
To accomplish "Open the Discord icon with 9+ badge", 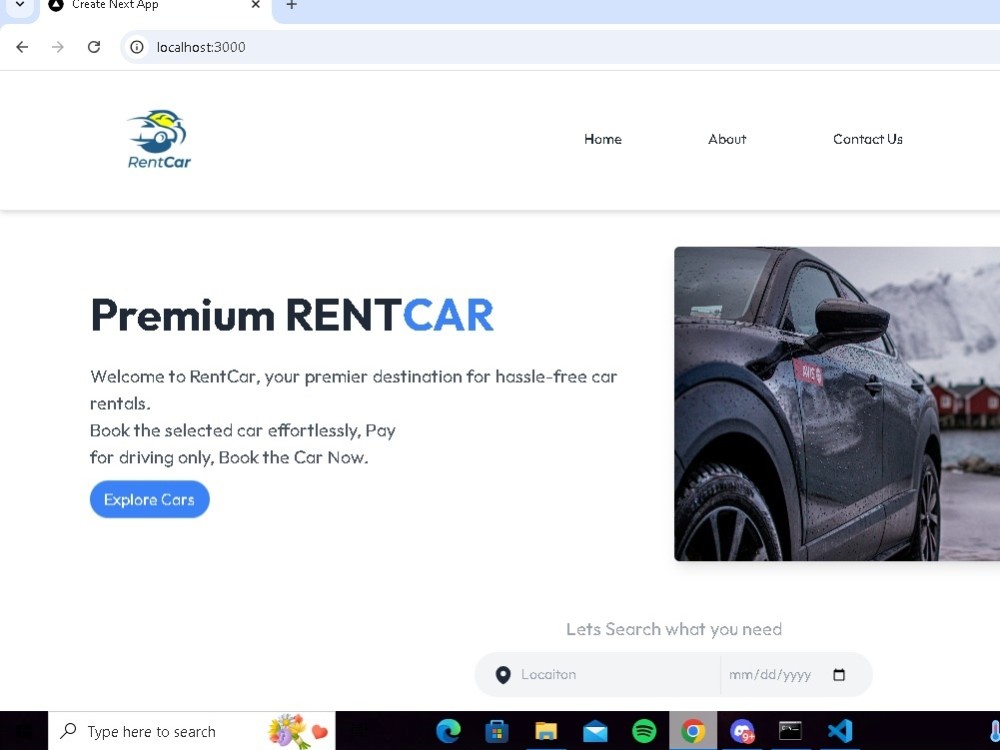I will tap(742, 731).
